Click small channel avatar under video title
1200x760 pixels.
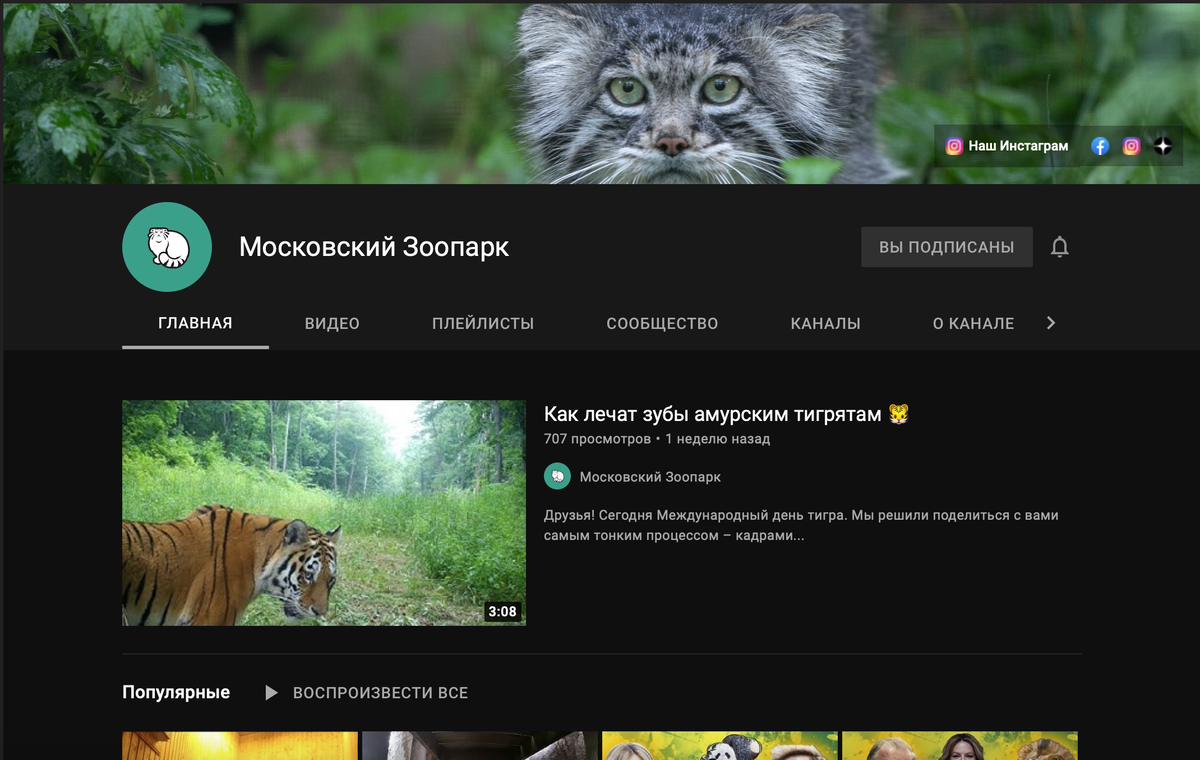(x=557, y=476)
